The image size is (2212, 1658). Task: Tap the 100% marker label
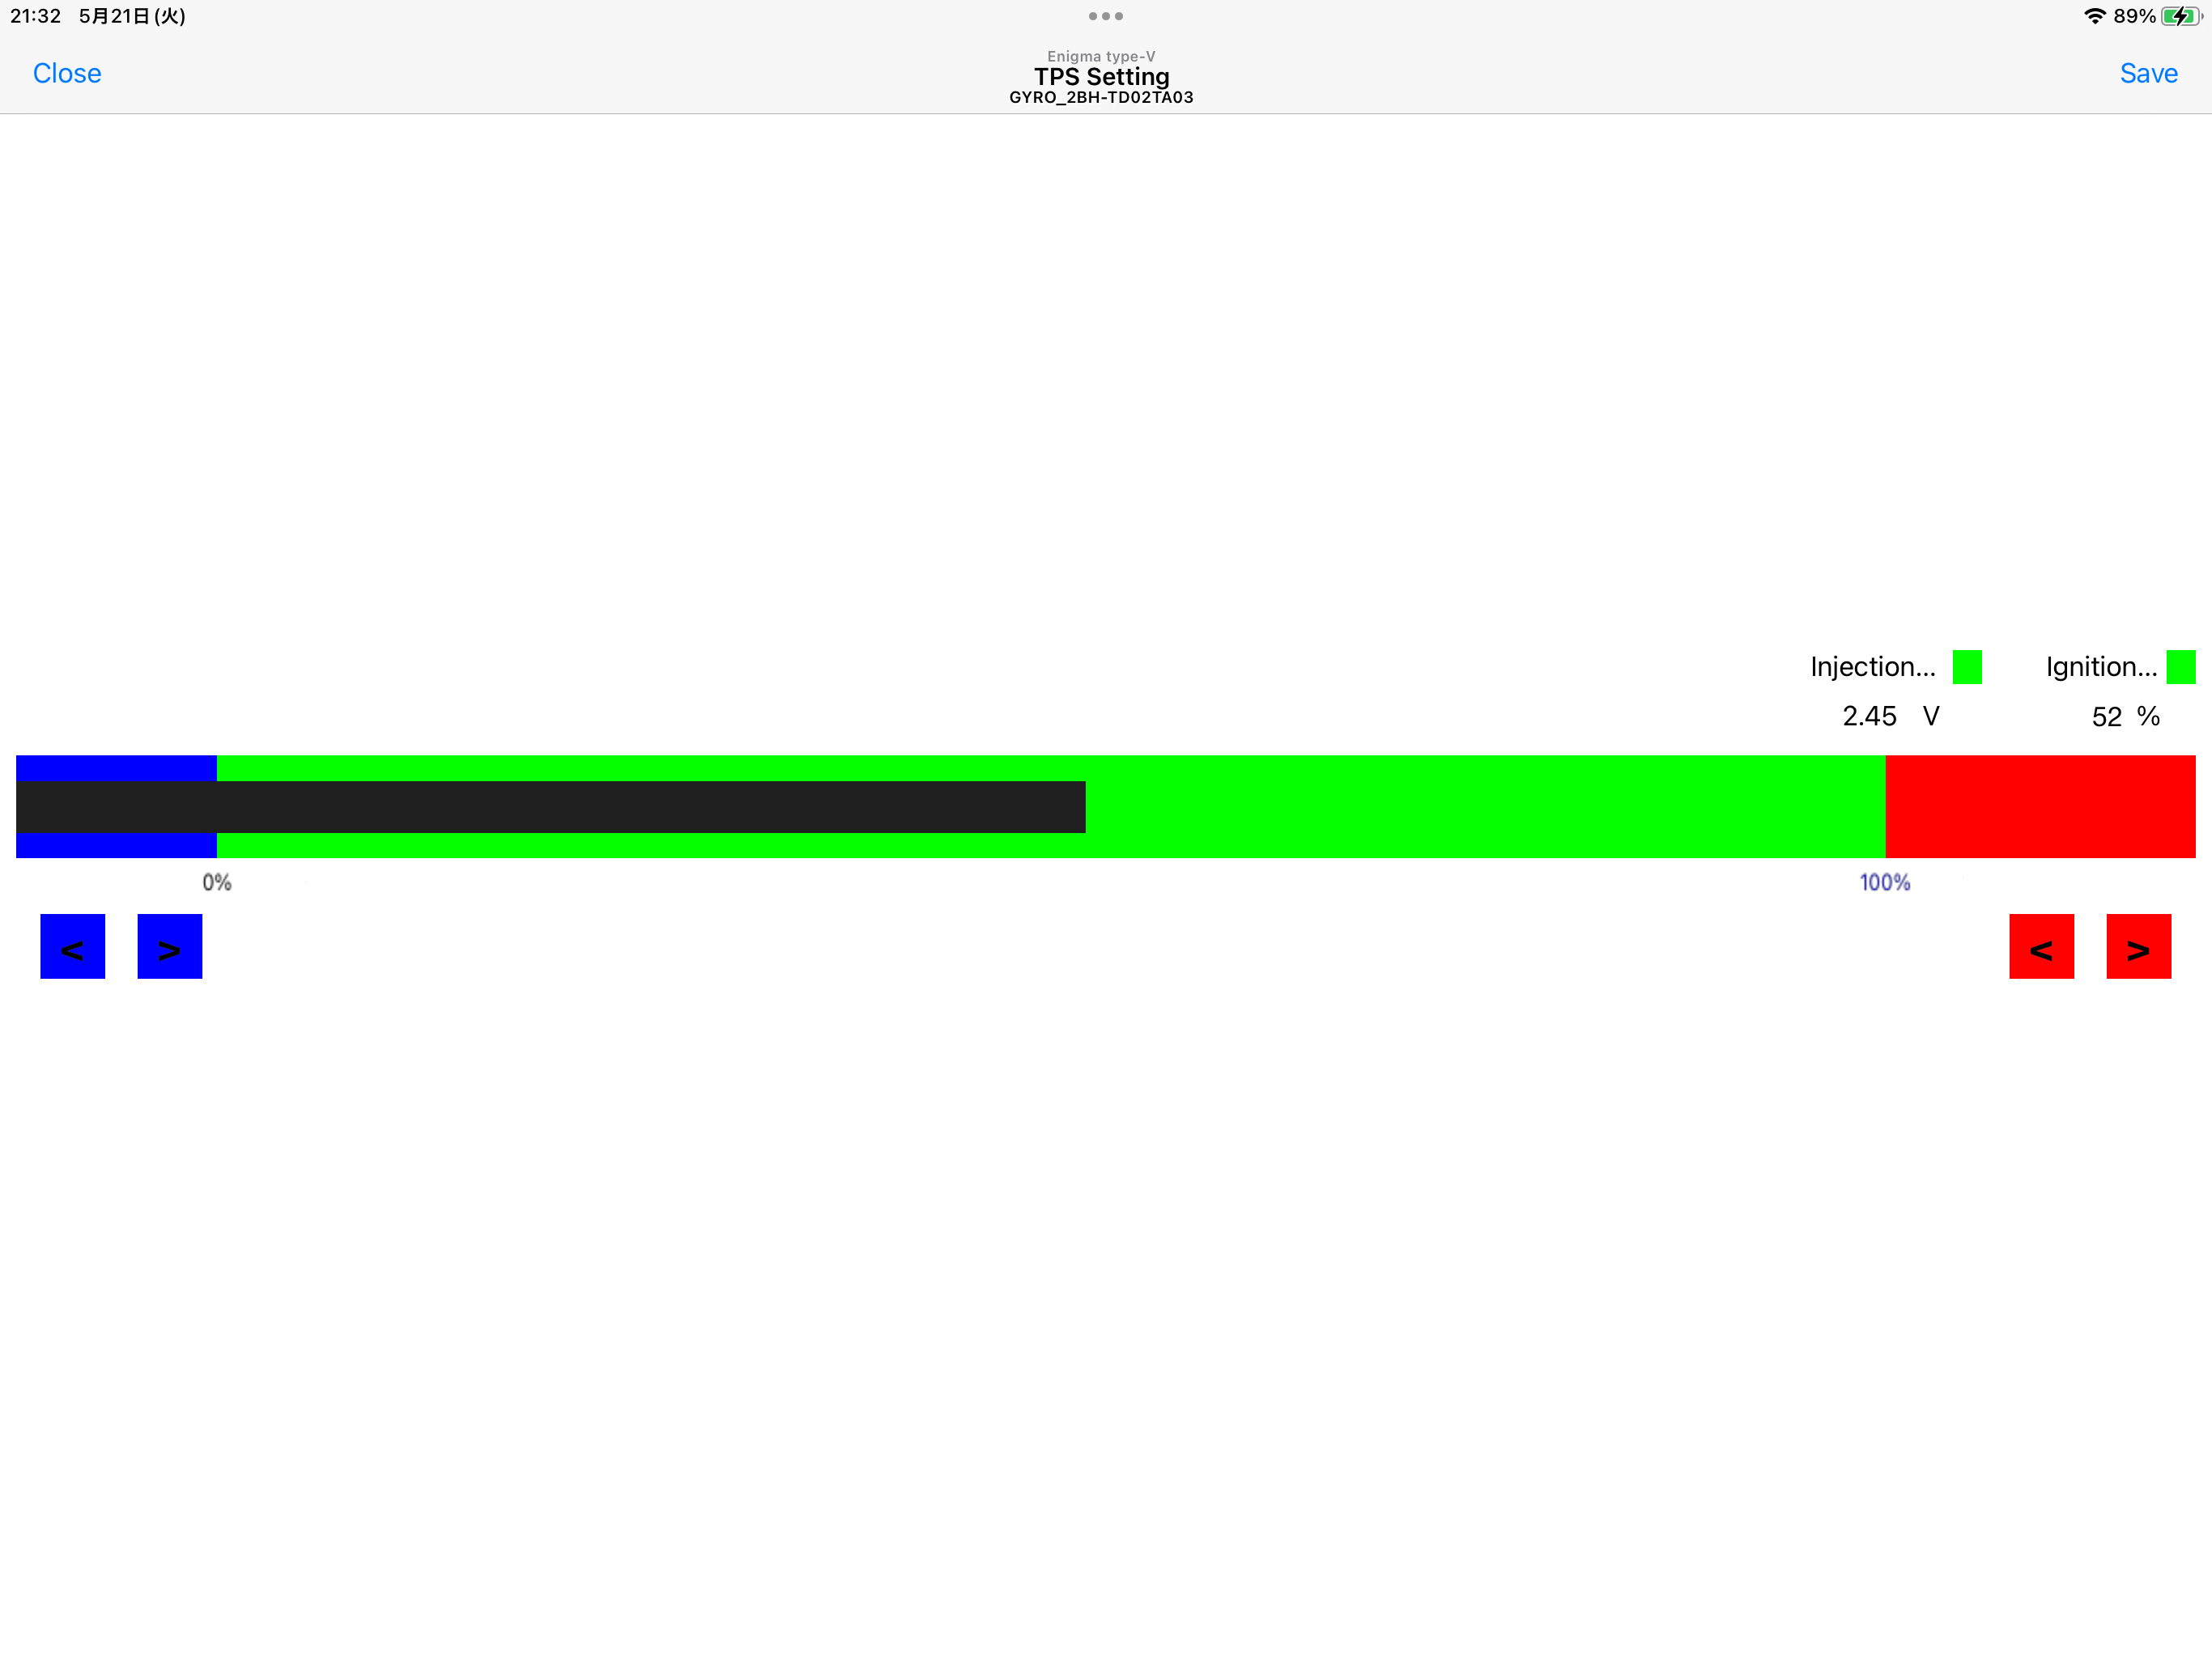1884,882
